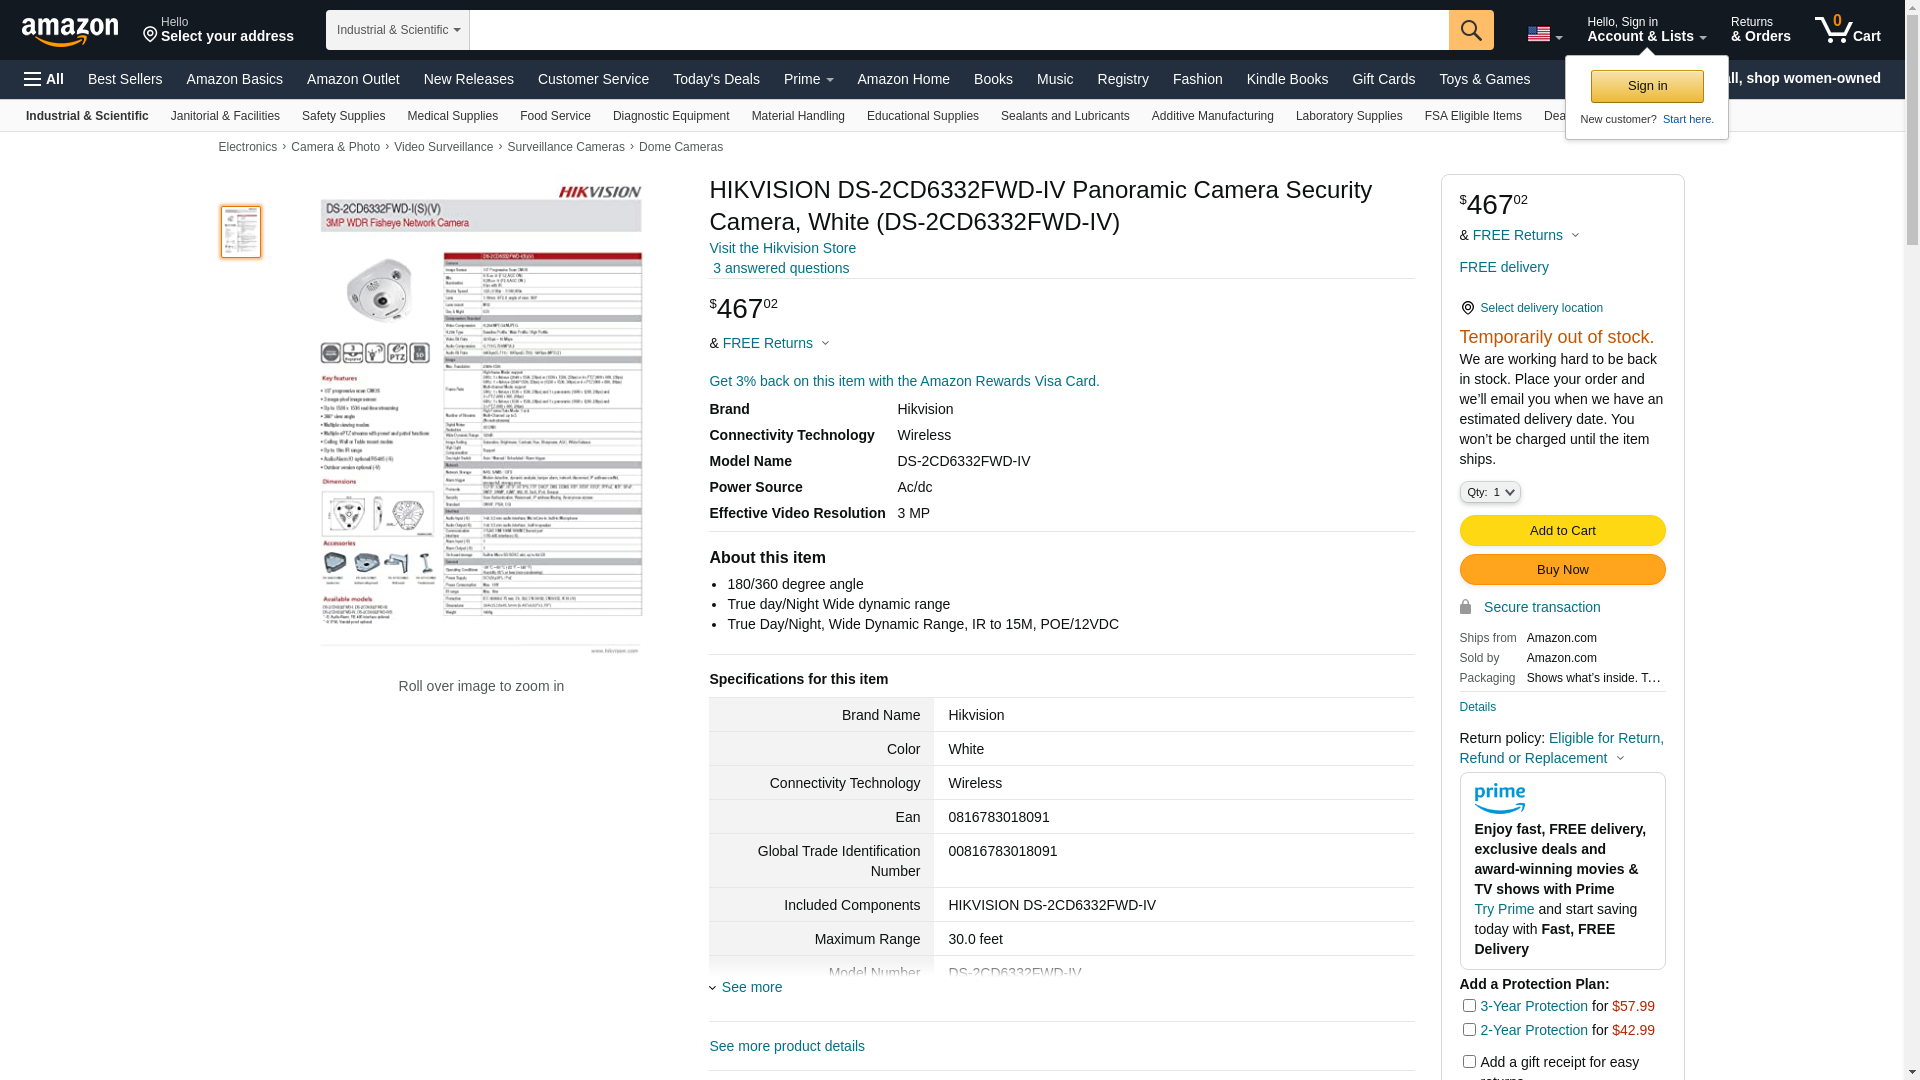Expand See more specifications
1920x1080 pixels.
coord(751,987)
